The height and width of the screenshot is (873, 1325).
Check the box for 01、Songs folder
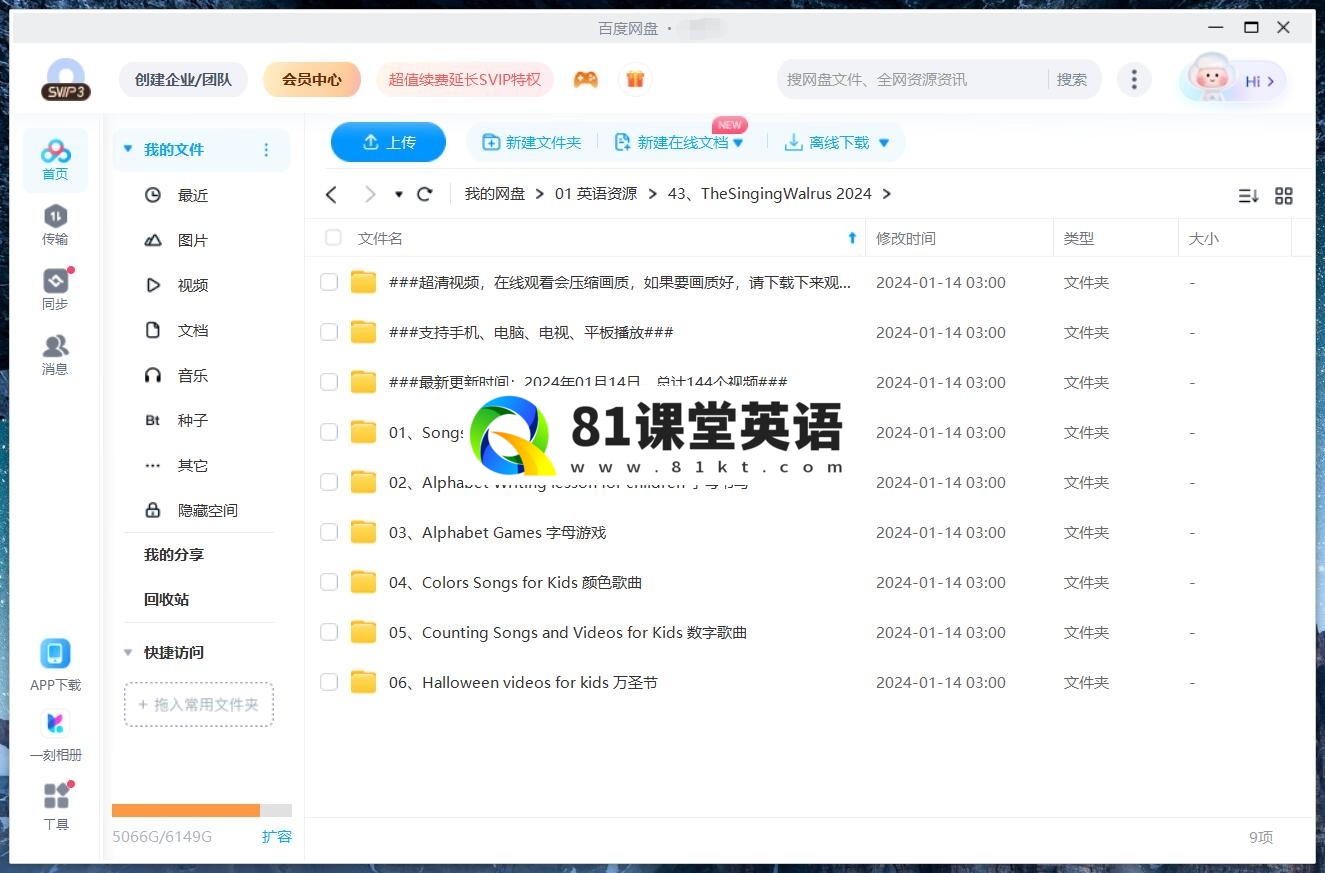pos(329,432)
